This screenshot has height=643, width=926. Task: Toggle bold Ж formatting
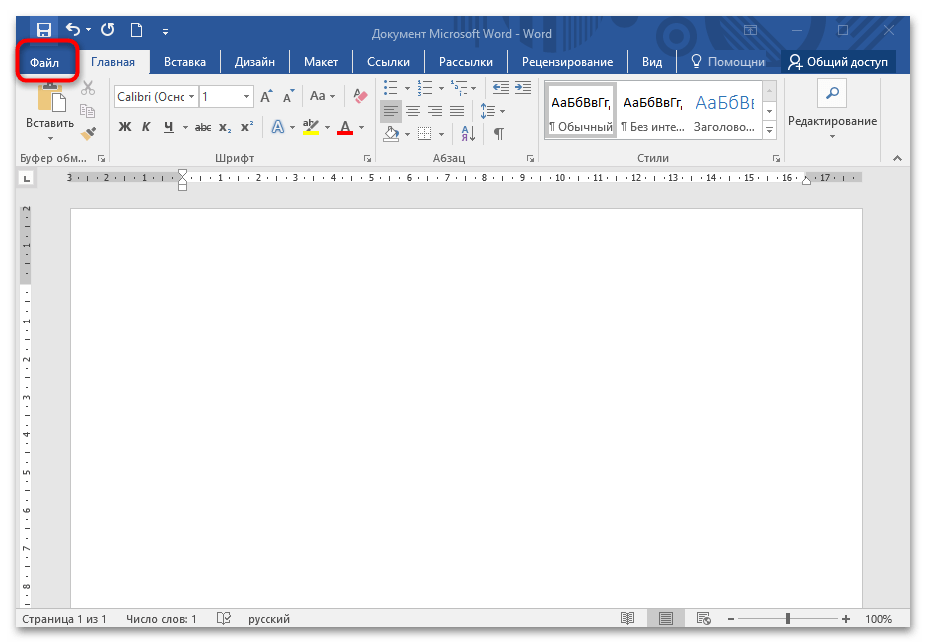[125, 127]
